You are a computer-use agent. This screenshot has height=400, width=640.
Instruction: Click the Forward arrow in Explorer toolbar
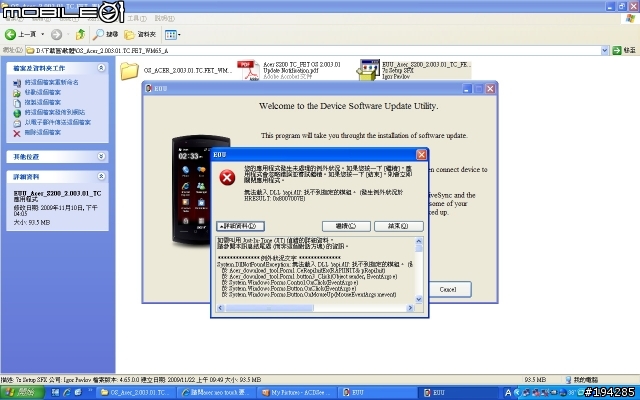point(56,35)
